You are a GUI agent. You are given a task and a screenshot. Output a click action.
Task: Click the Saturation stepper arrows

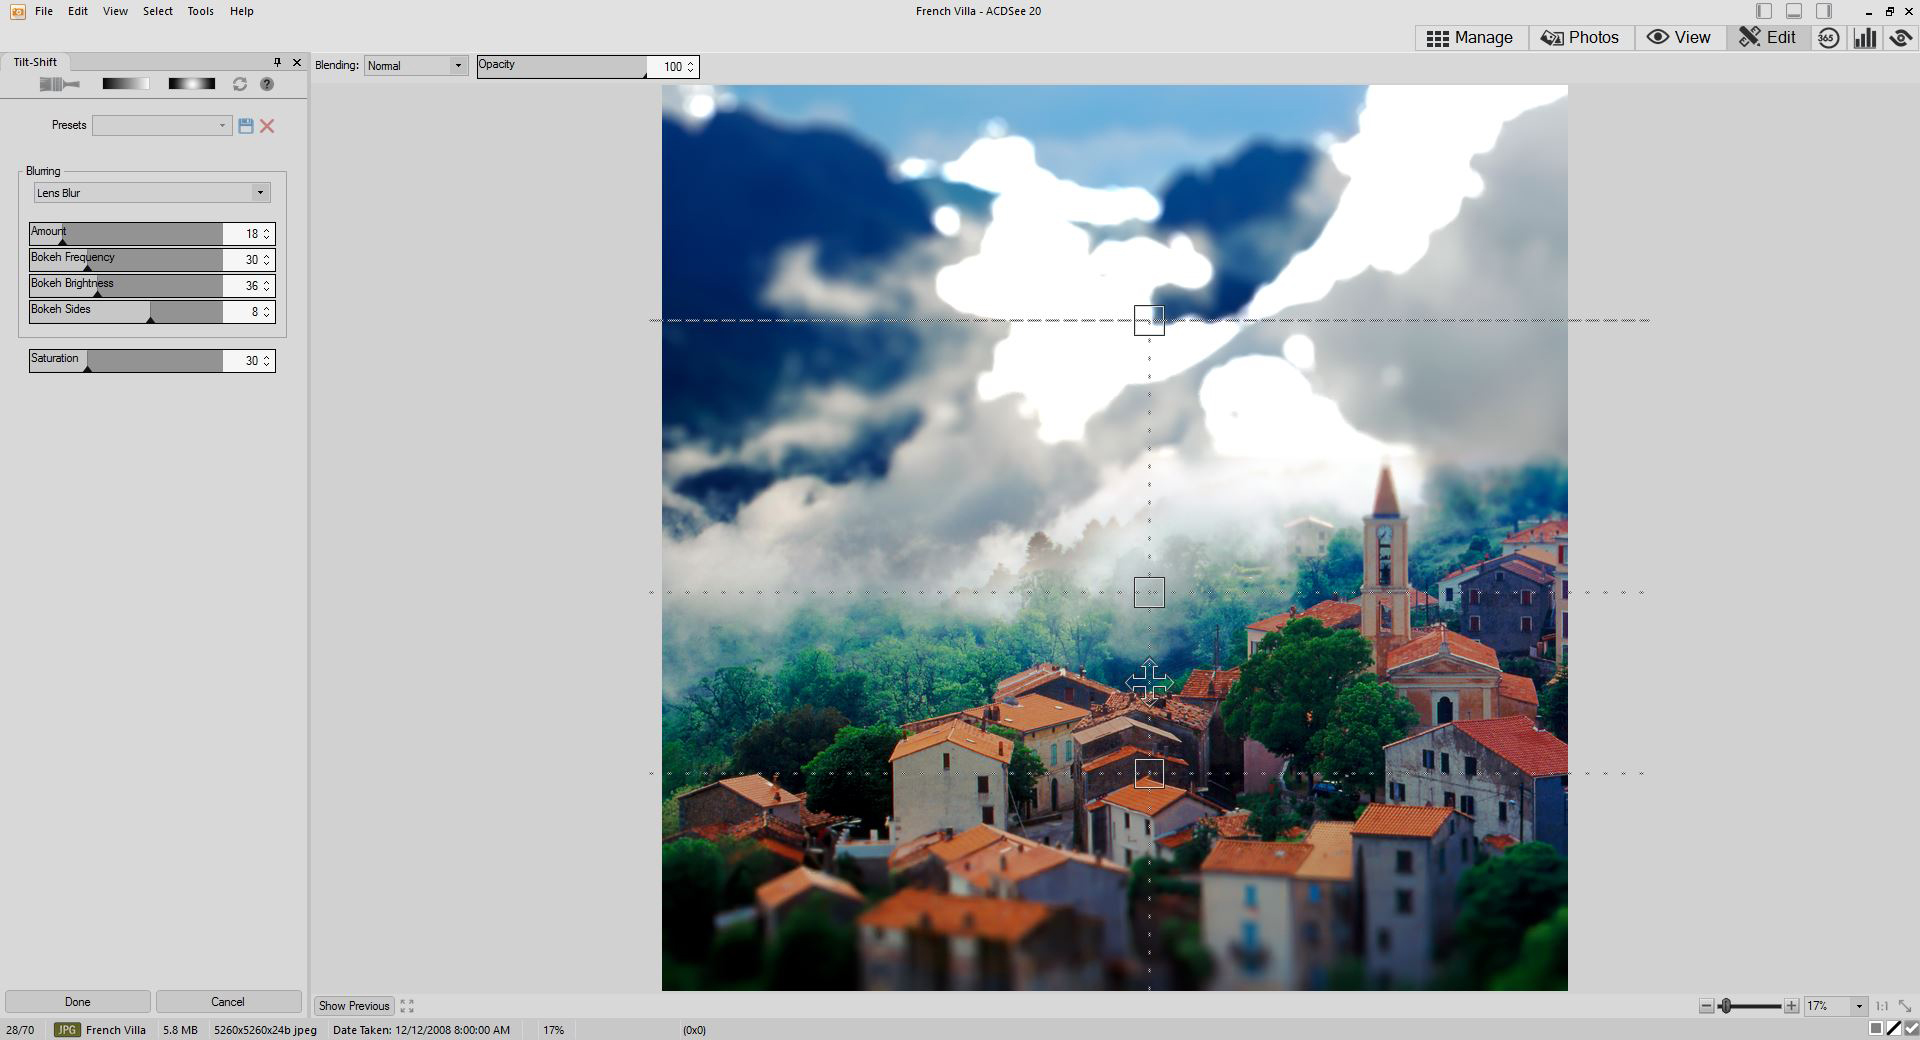(x=267, y=361)
